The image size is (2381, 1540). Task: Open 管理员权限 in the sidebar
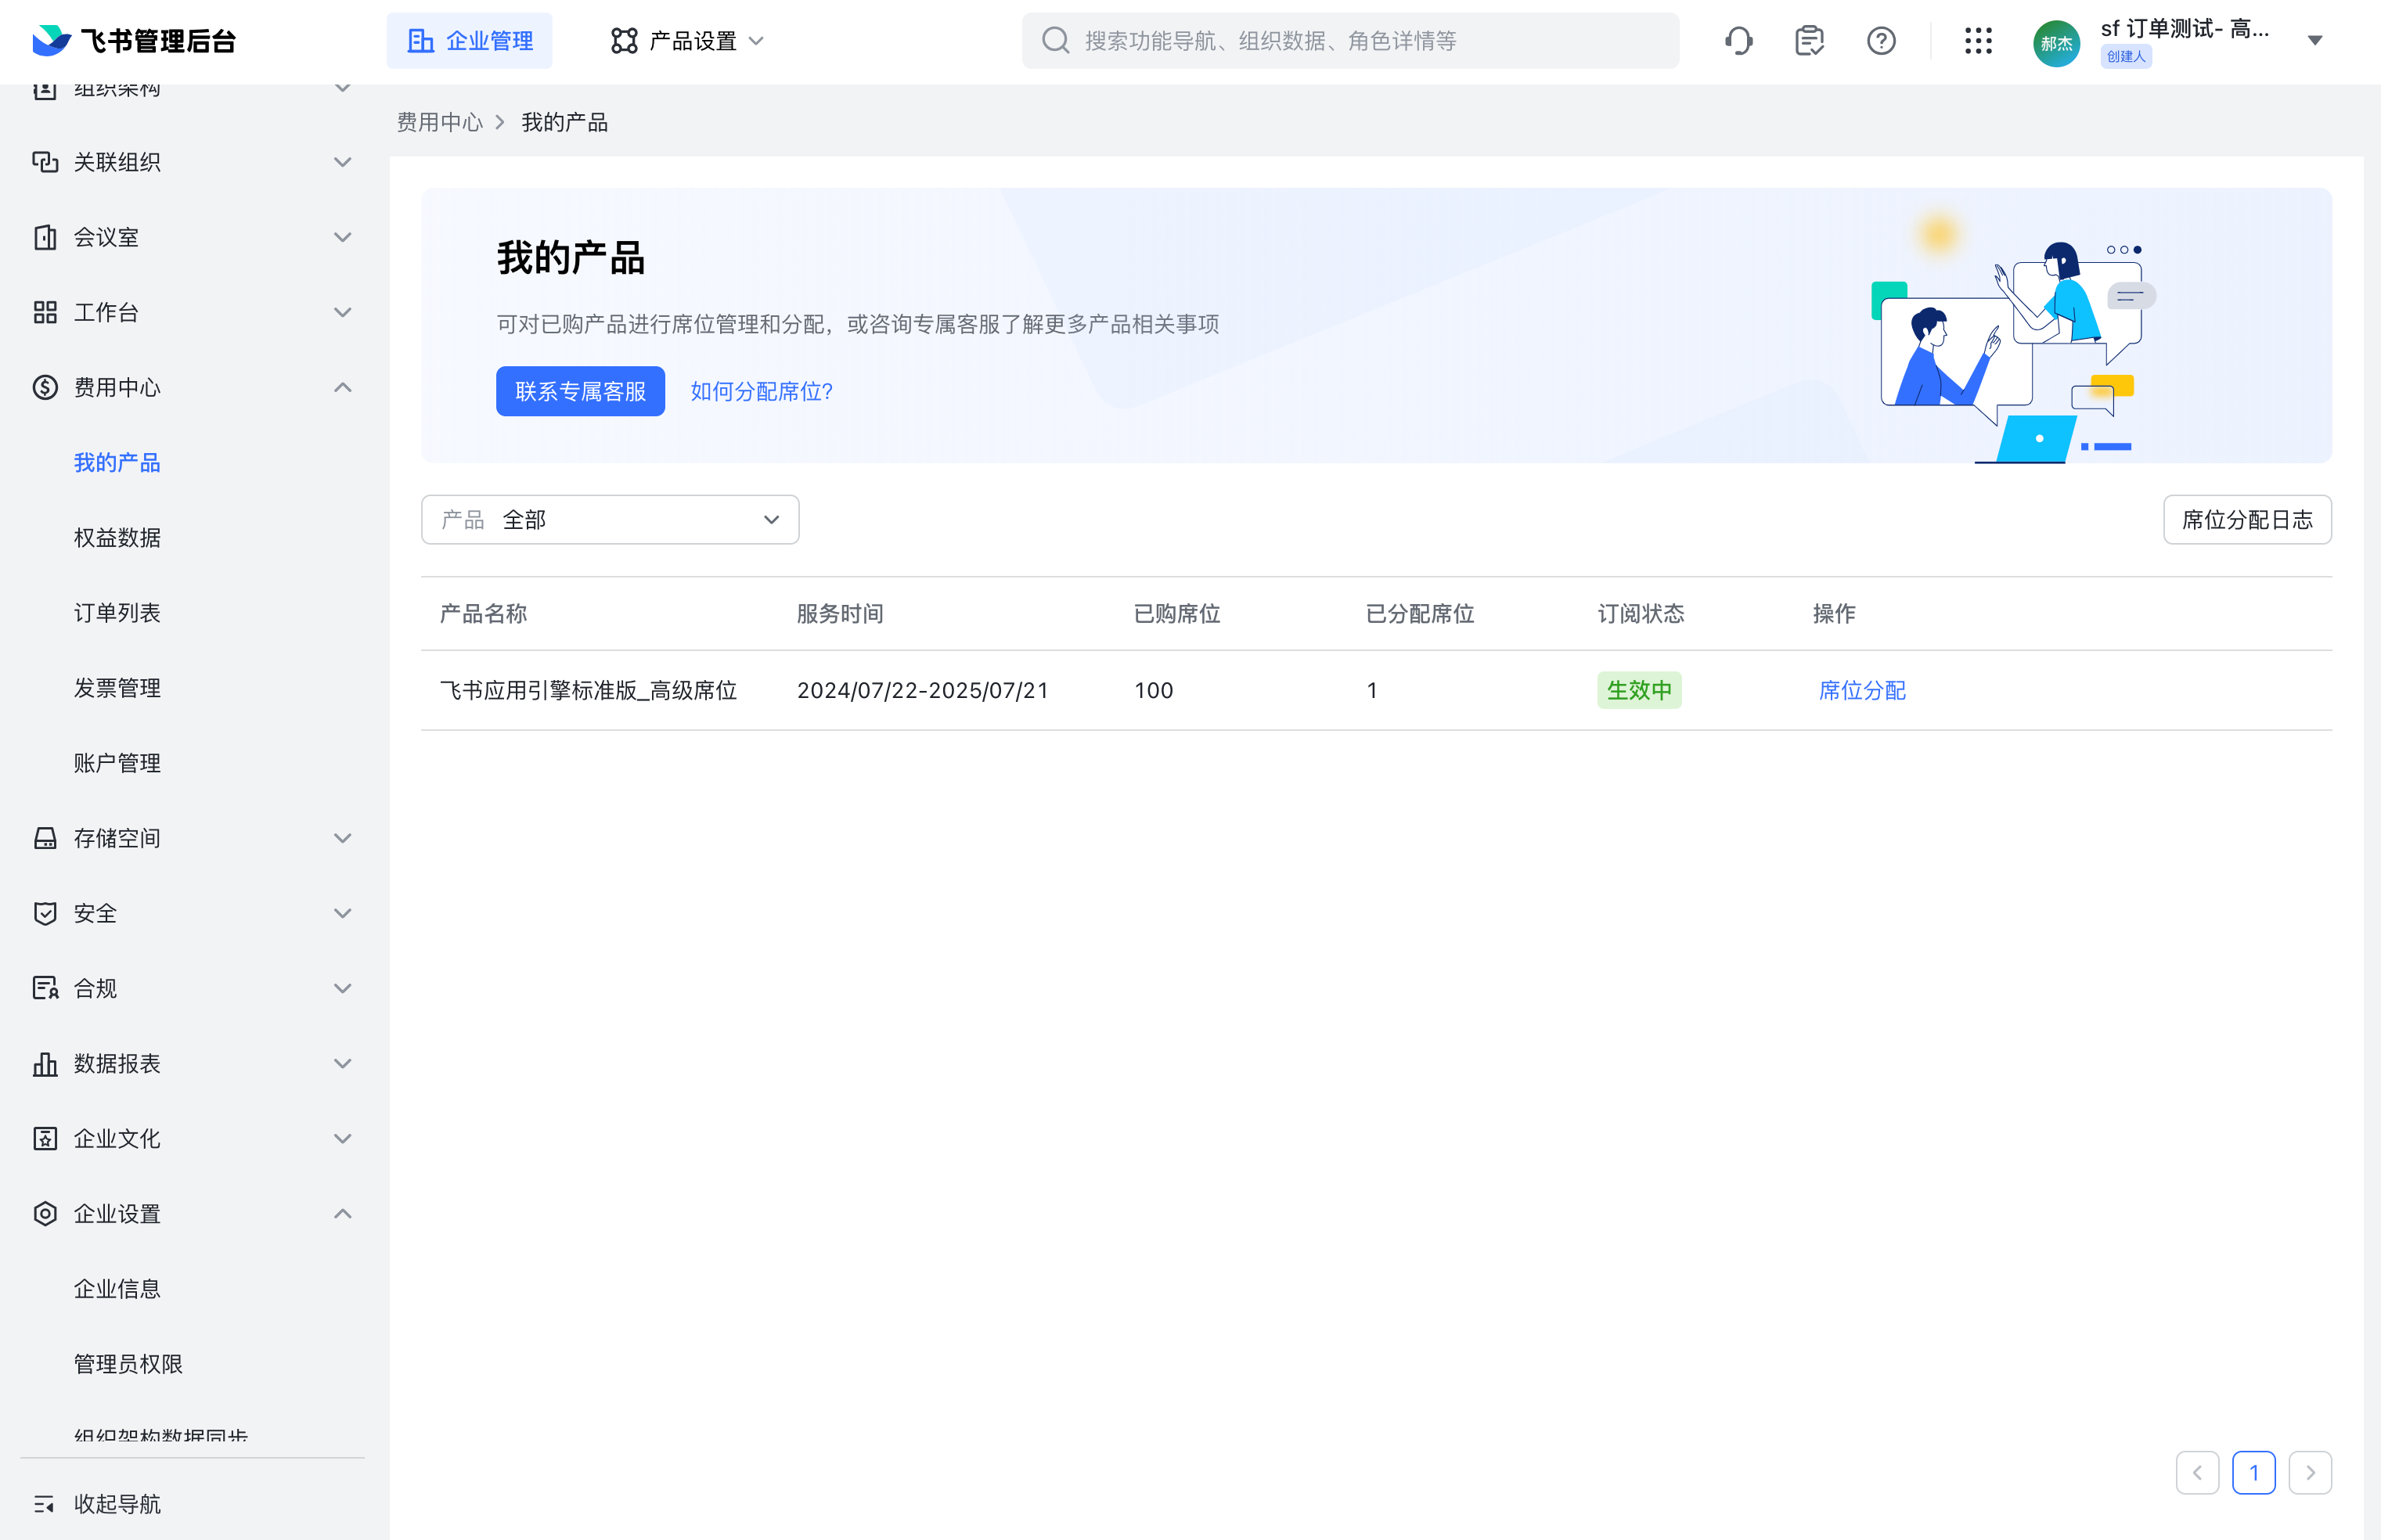(128, 1364)
